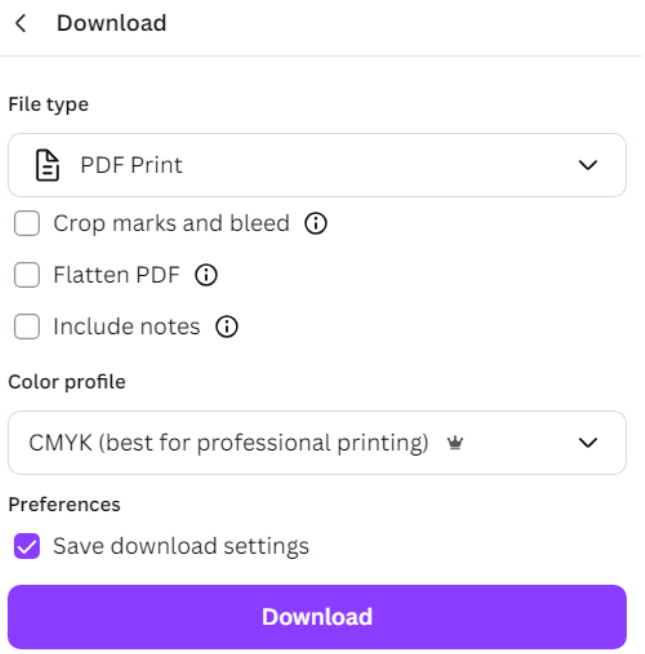Screen dimensions: 645x654
Task: Open the Color profile chevron arrow
Action: click(x=588, y=443)
